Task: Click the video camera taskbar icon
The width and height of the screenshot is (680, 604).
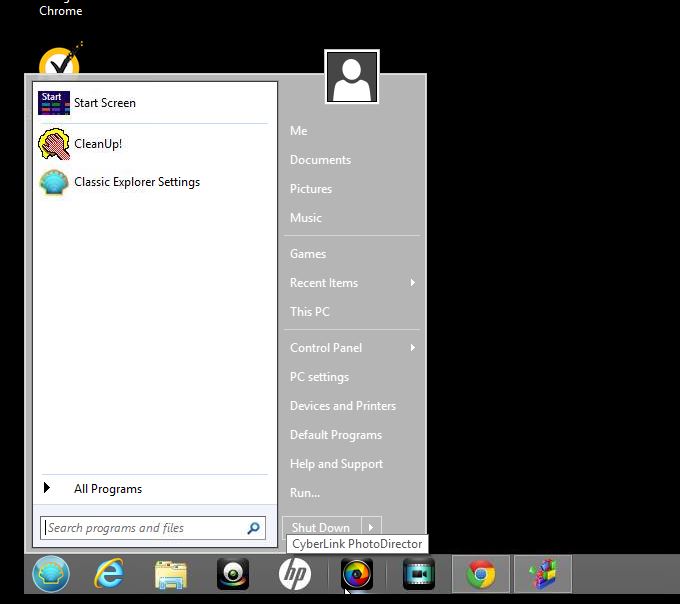Action: tap(418, 574)
